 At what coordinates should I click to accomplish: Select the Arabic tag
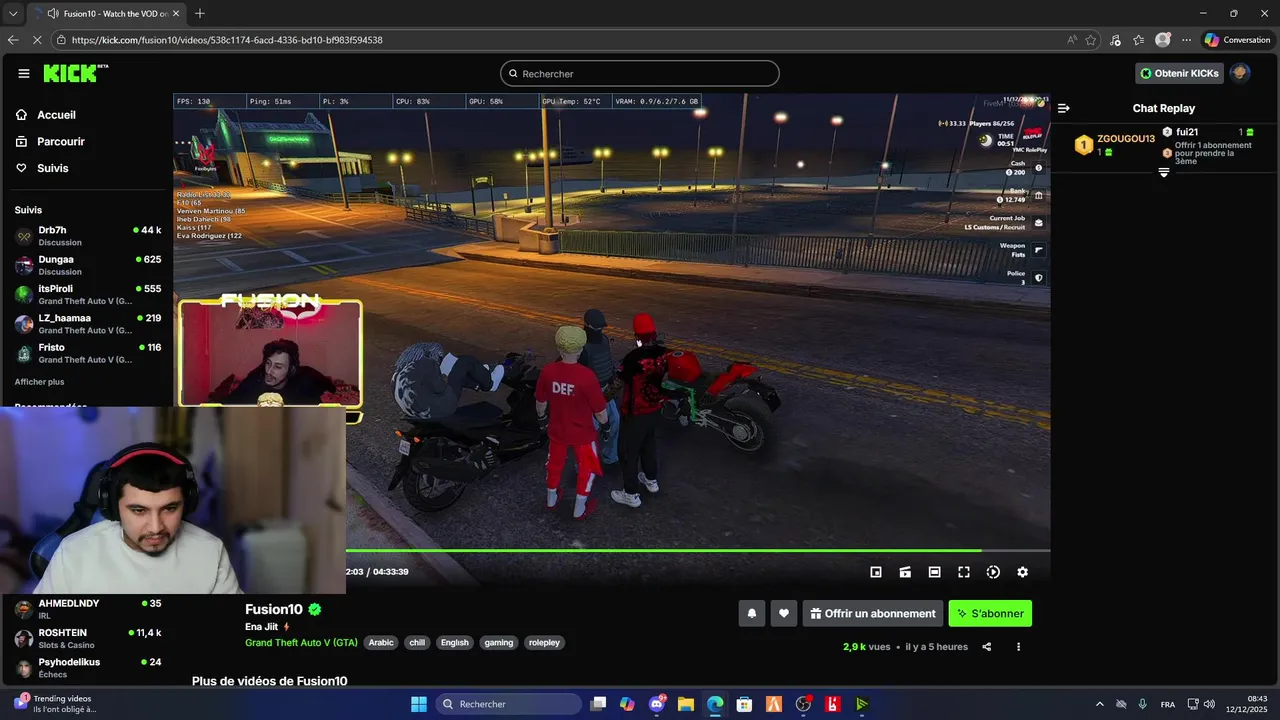tap(381, 643)
